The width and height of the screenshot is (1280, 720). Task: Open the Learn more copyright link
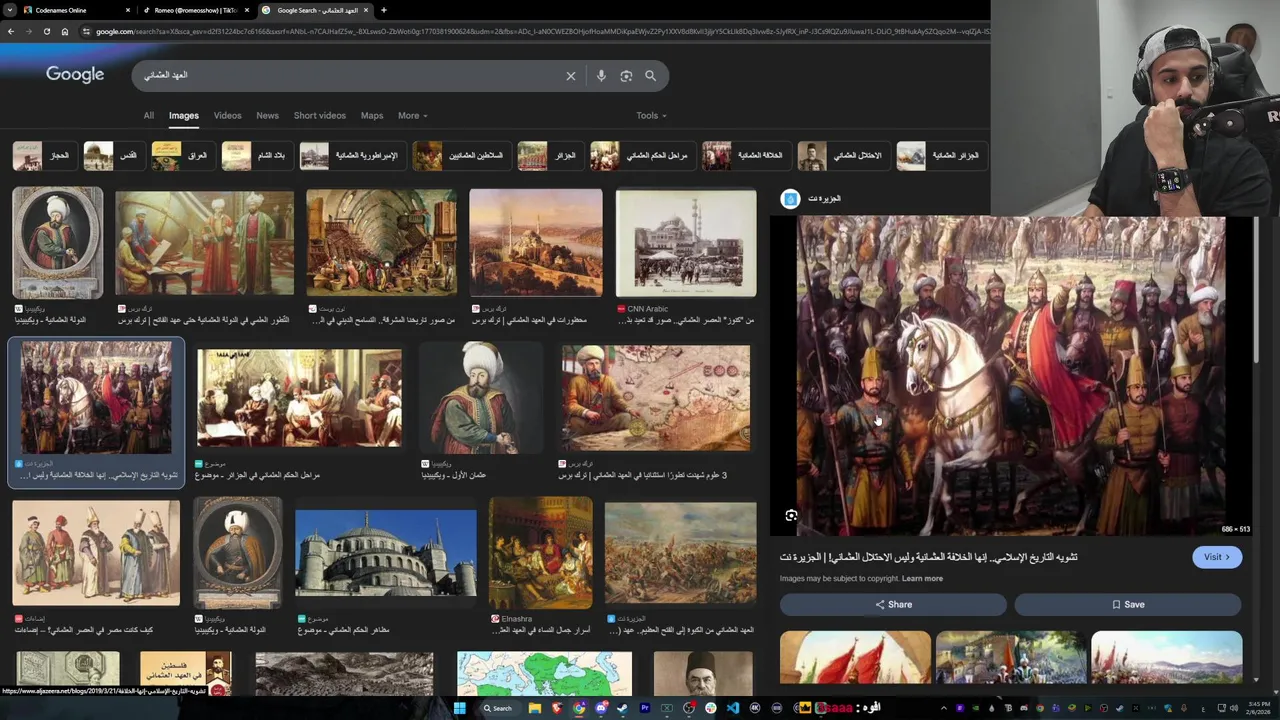coord(922,579)
